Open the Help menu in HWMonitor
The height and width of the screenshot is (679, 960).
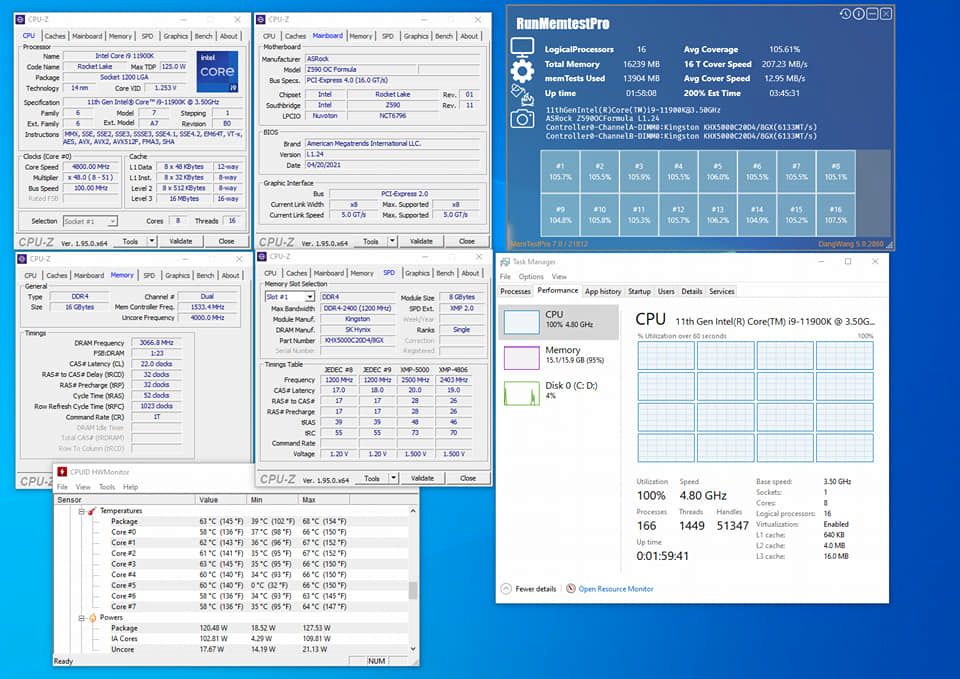click(x=130, y=487)
